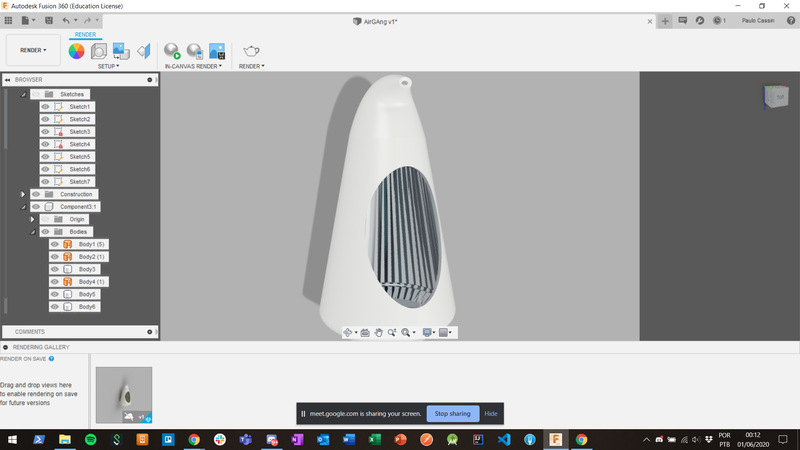Select the Pan hand tool
800x450 pixels.
click(379, 332)
